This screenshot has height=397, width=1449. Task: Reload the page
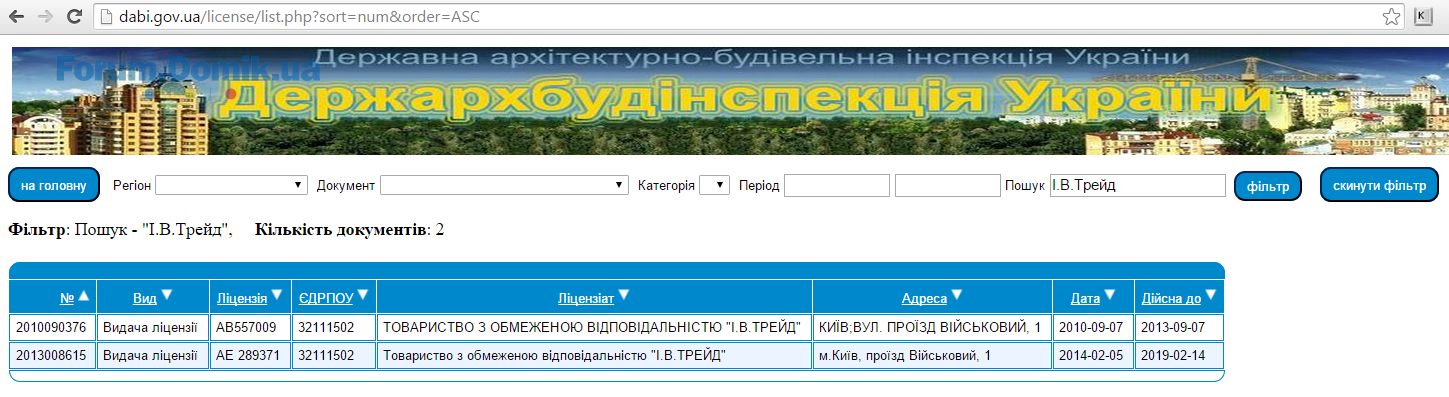click(x=74, y=16)
